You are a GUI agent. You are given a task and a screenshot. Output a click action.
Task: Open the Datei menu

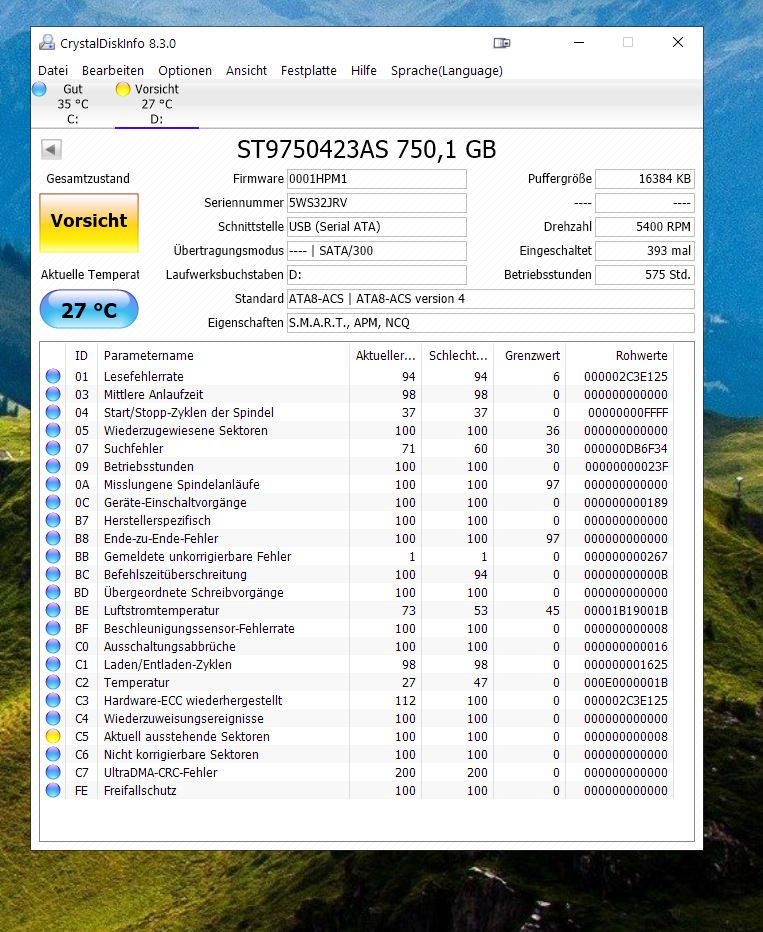[53, 71]
